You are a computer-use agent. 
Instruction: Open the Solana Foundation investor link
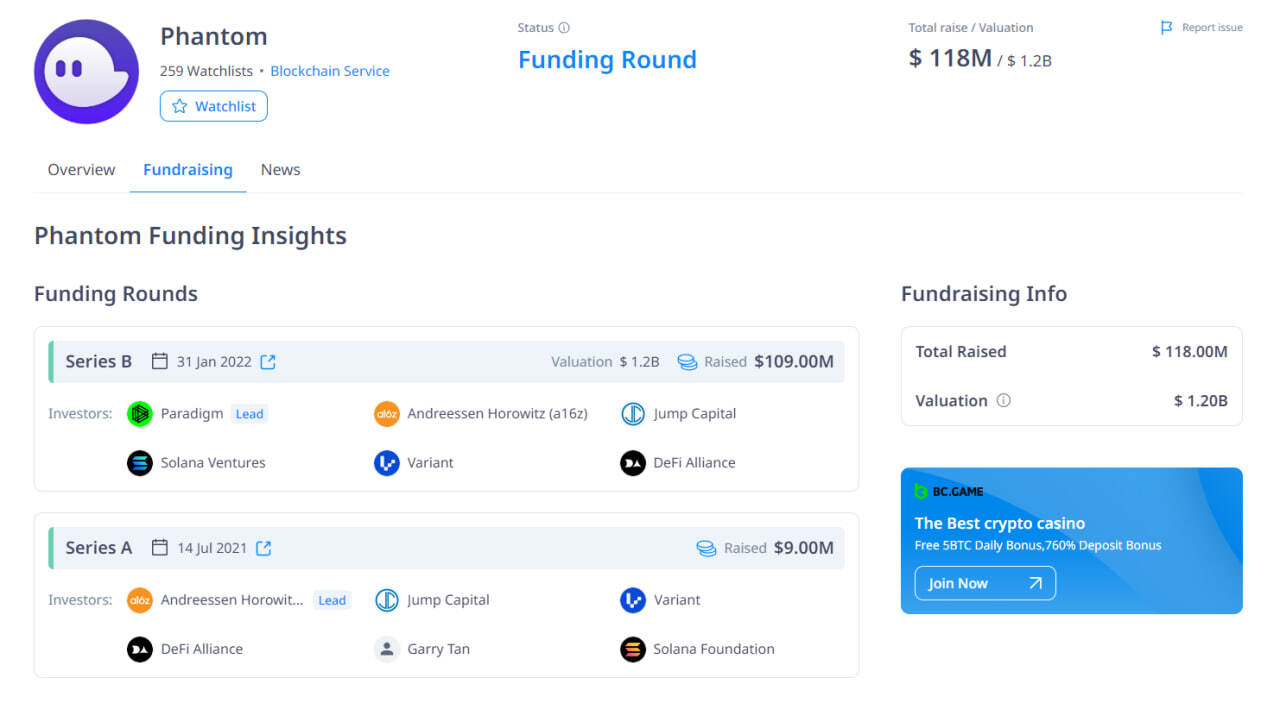tap(714, 649)
